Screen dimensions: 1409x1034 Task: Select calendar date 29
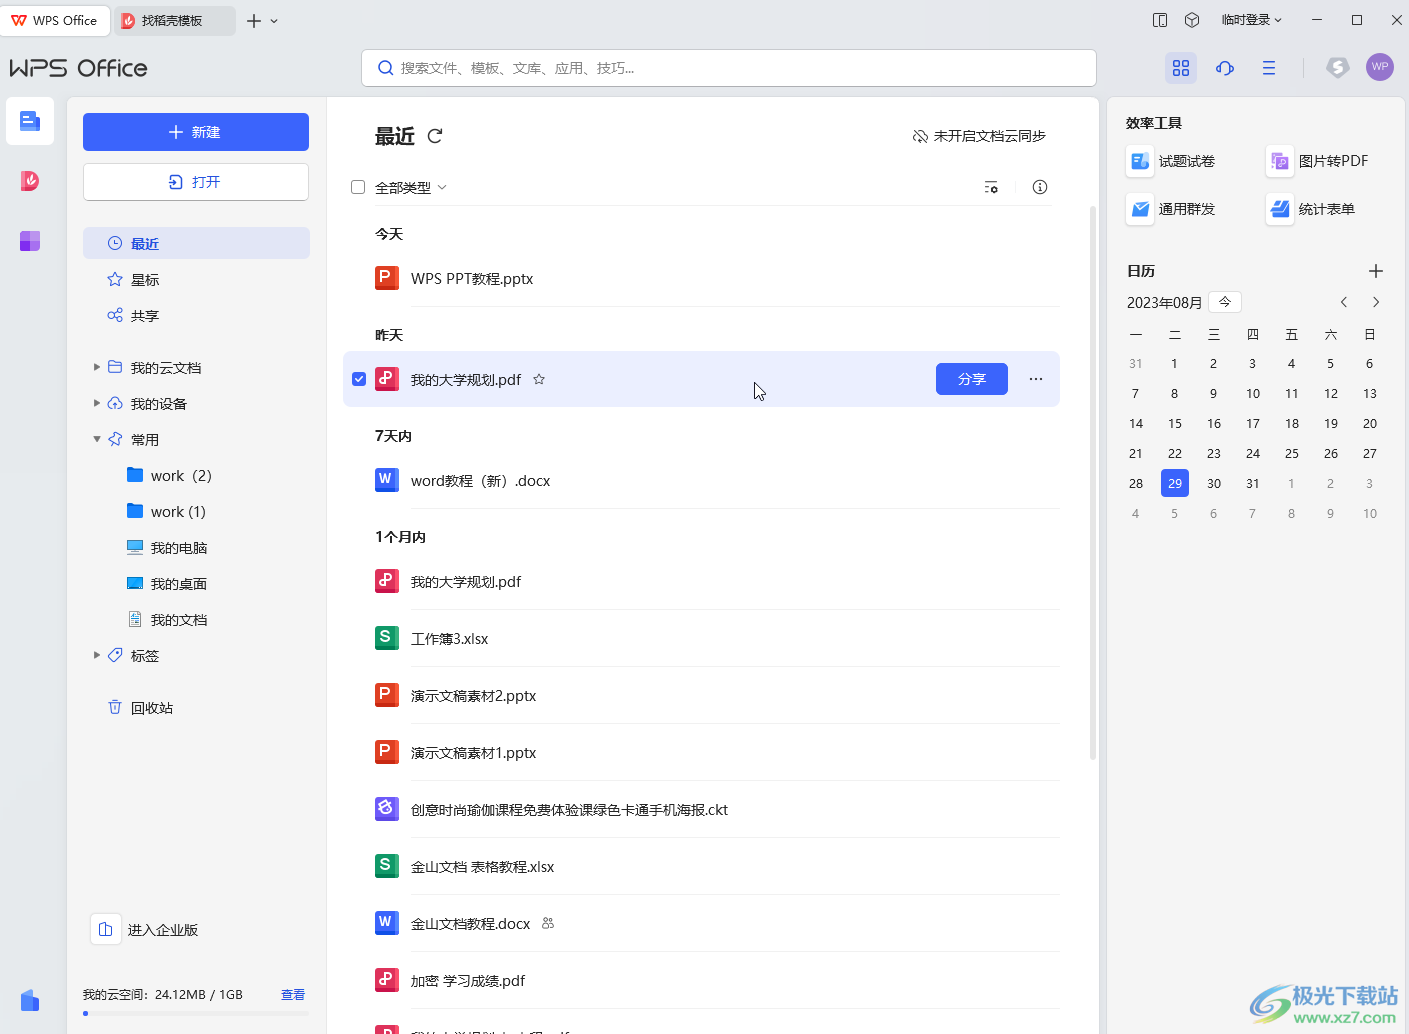1175,483
